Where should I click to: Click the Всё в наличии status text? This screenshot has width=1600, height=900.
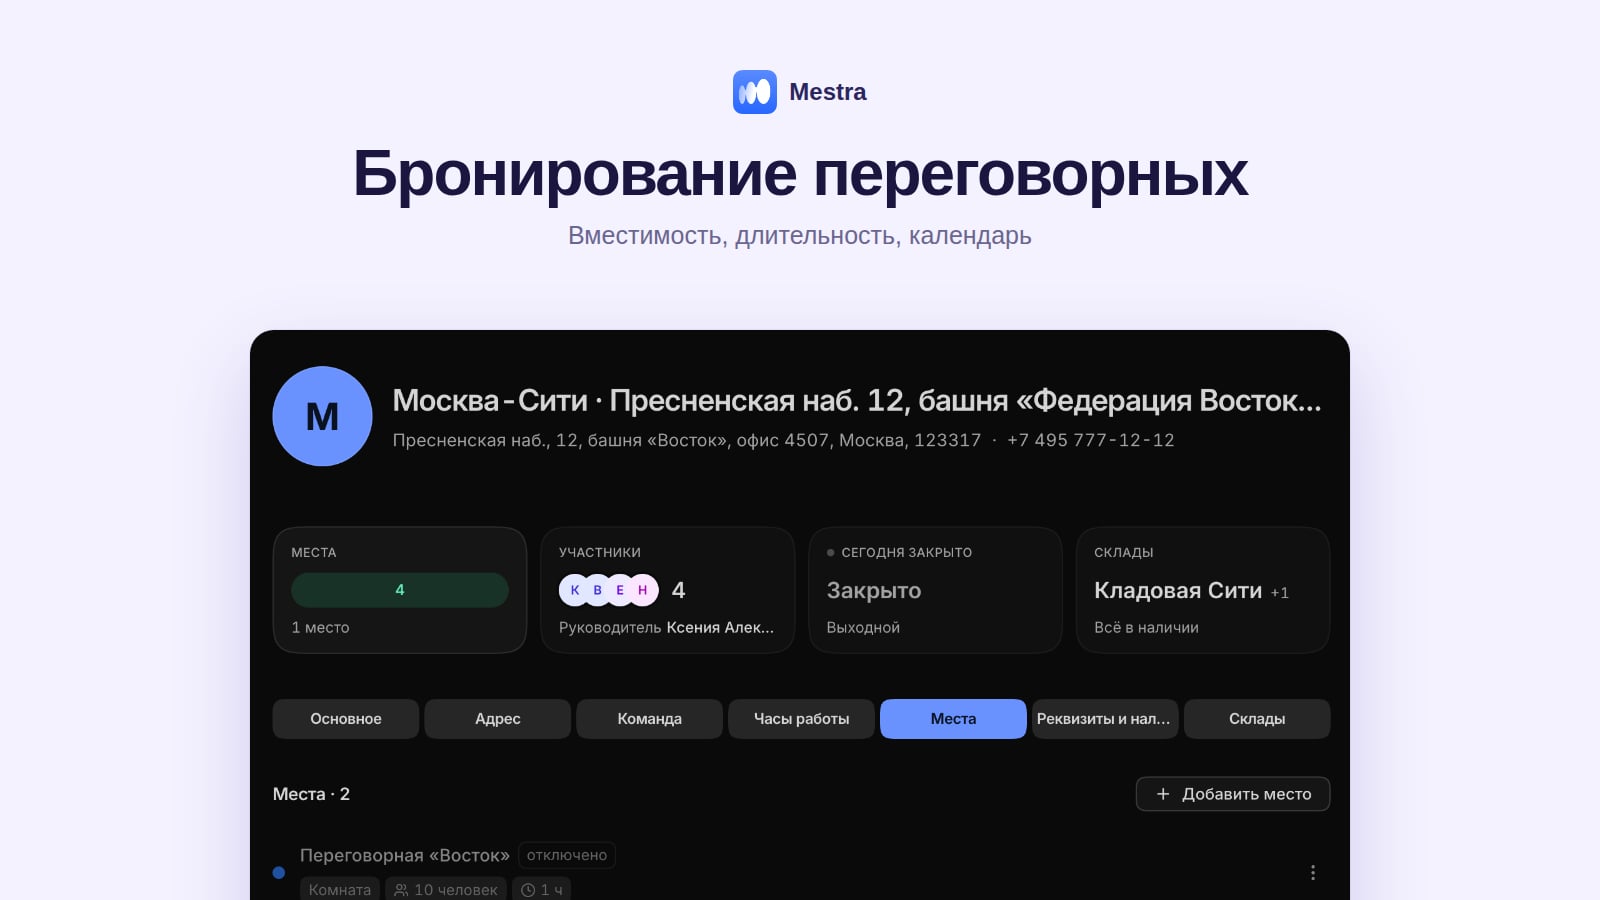click(1146, 628)
